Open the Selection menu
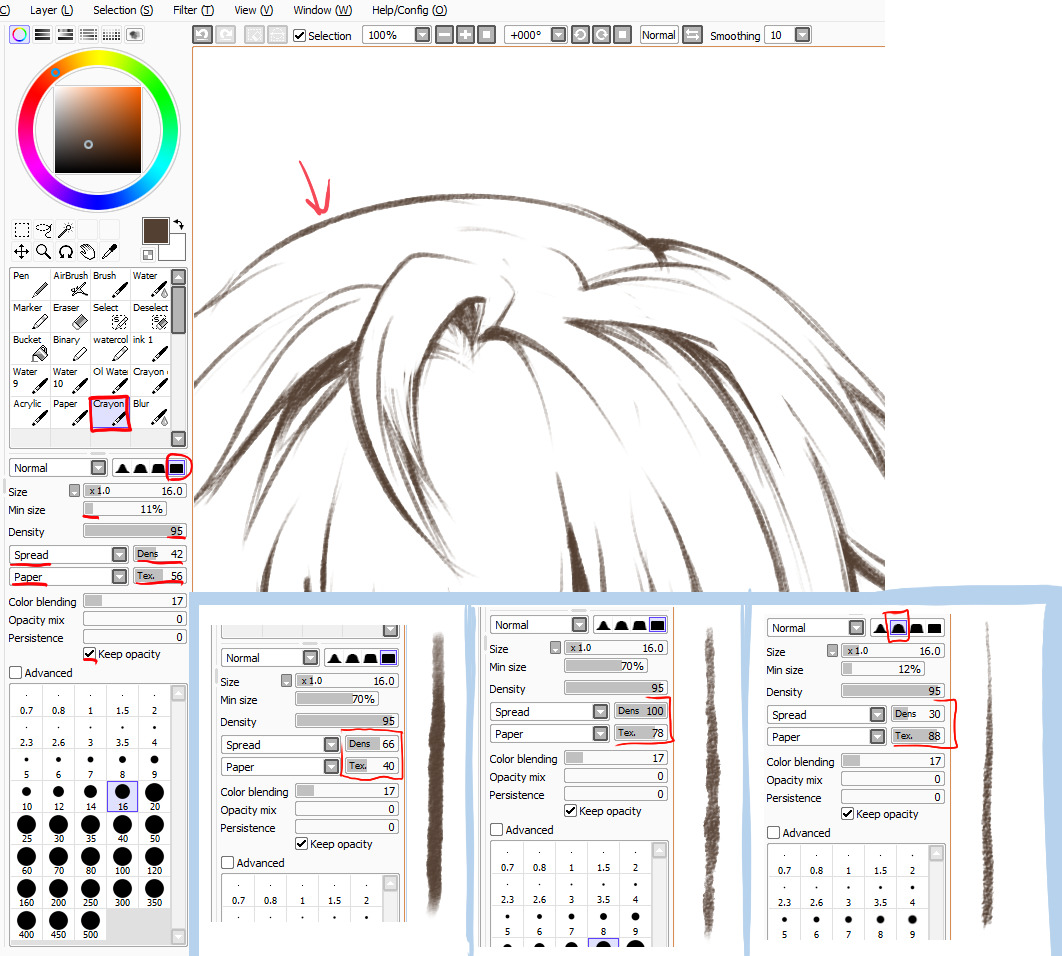Viewport: 1062px width, 956px height. tap(123, 10)
